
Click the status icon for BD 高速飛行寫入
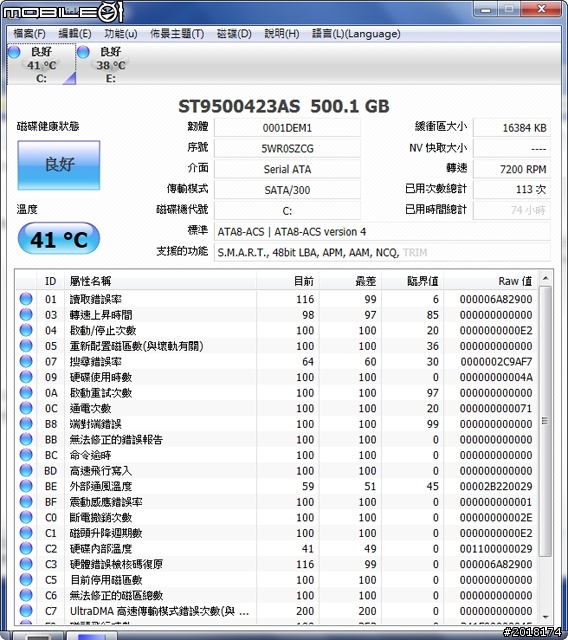coord(26,470)
